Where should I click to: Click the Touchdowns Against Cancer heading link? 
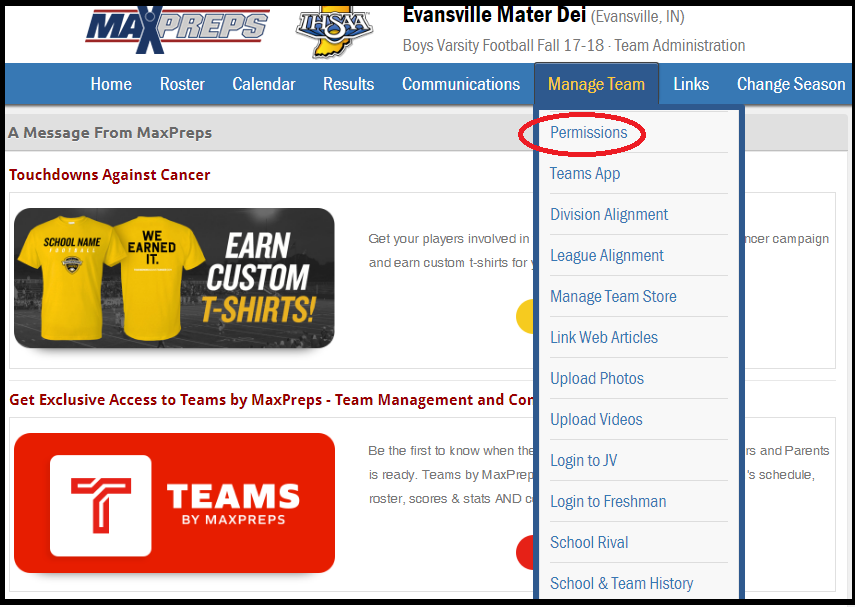click(x=110, y=175)
